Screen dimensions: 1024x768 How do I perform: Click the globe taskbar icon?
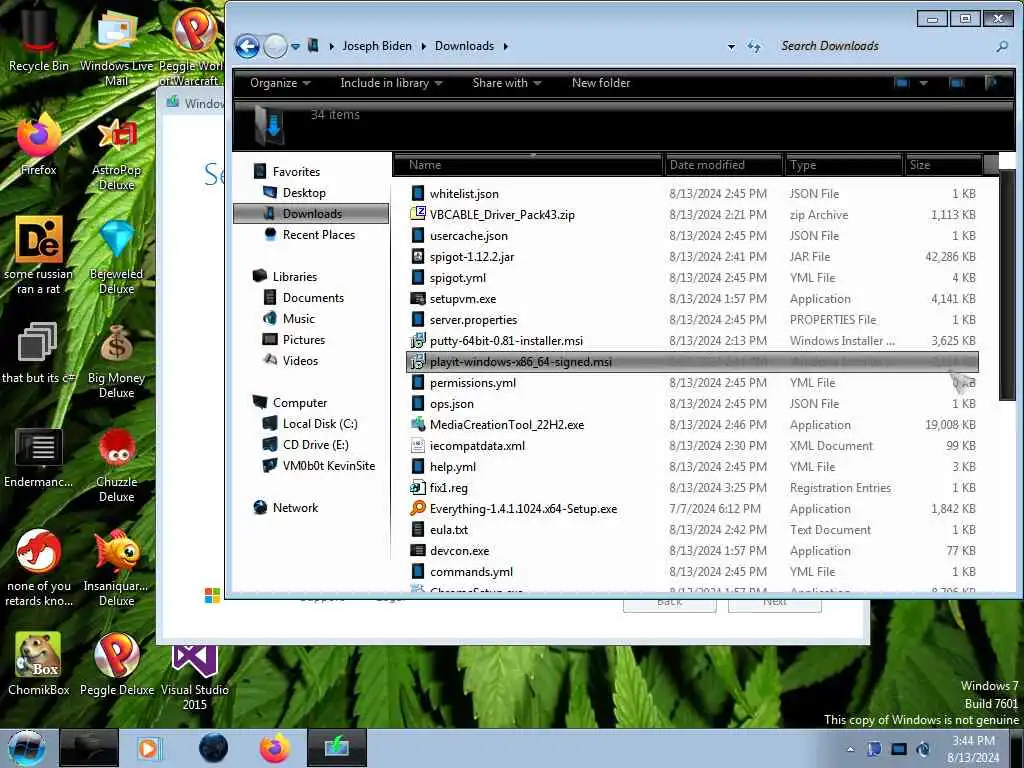(213, 748)
